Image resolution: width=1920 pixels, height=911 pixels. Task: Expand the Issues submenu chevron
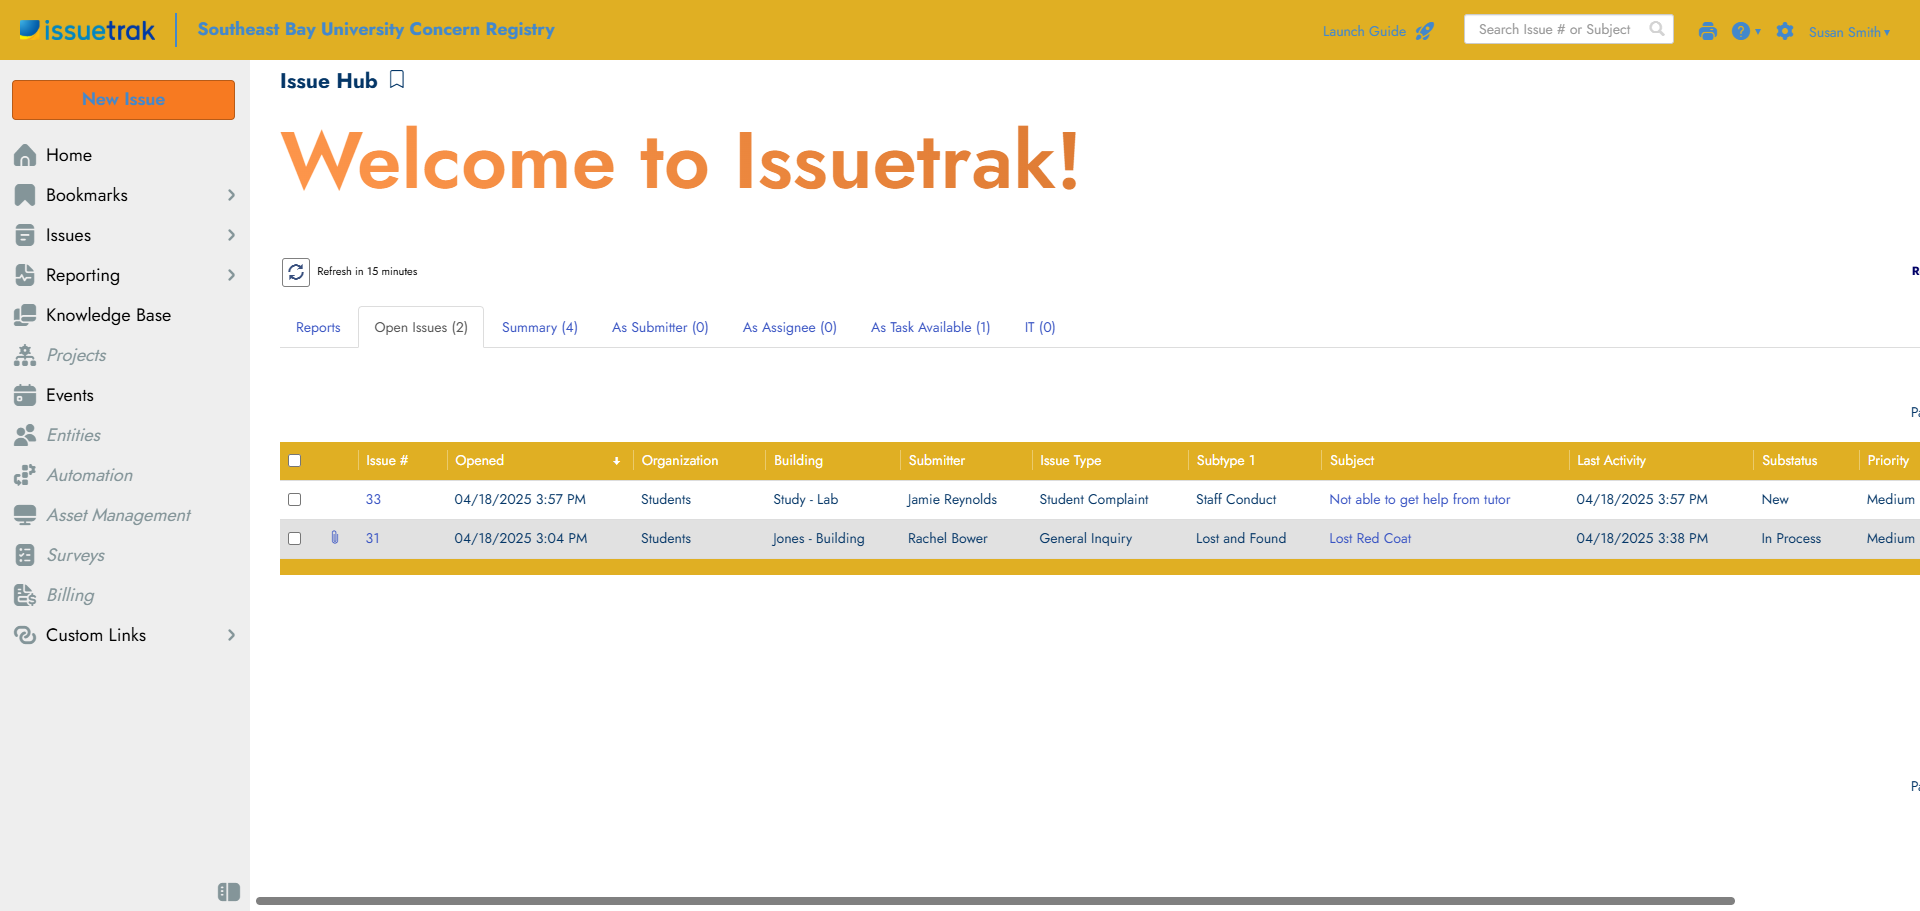(x=231, y=235)
